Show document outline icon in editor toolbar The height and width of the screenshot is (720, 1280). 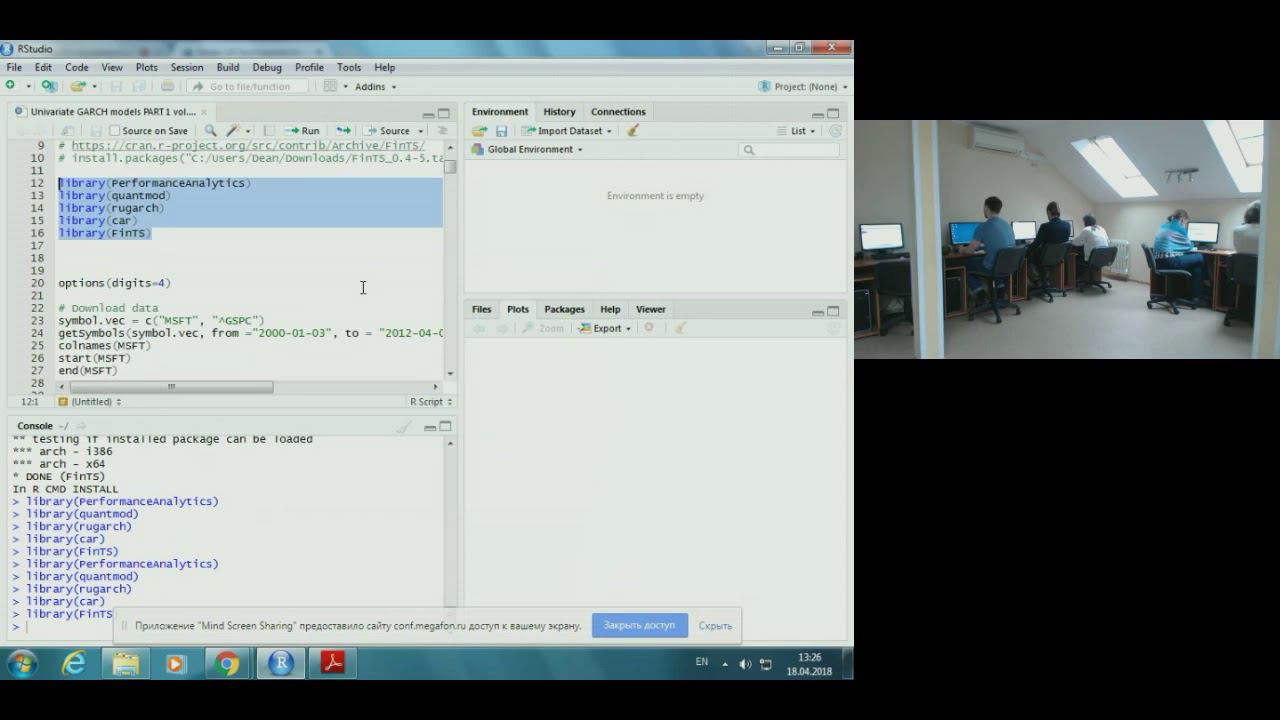click(x=442, y=131)
